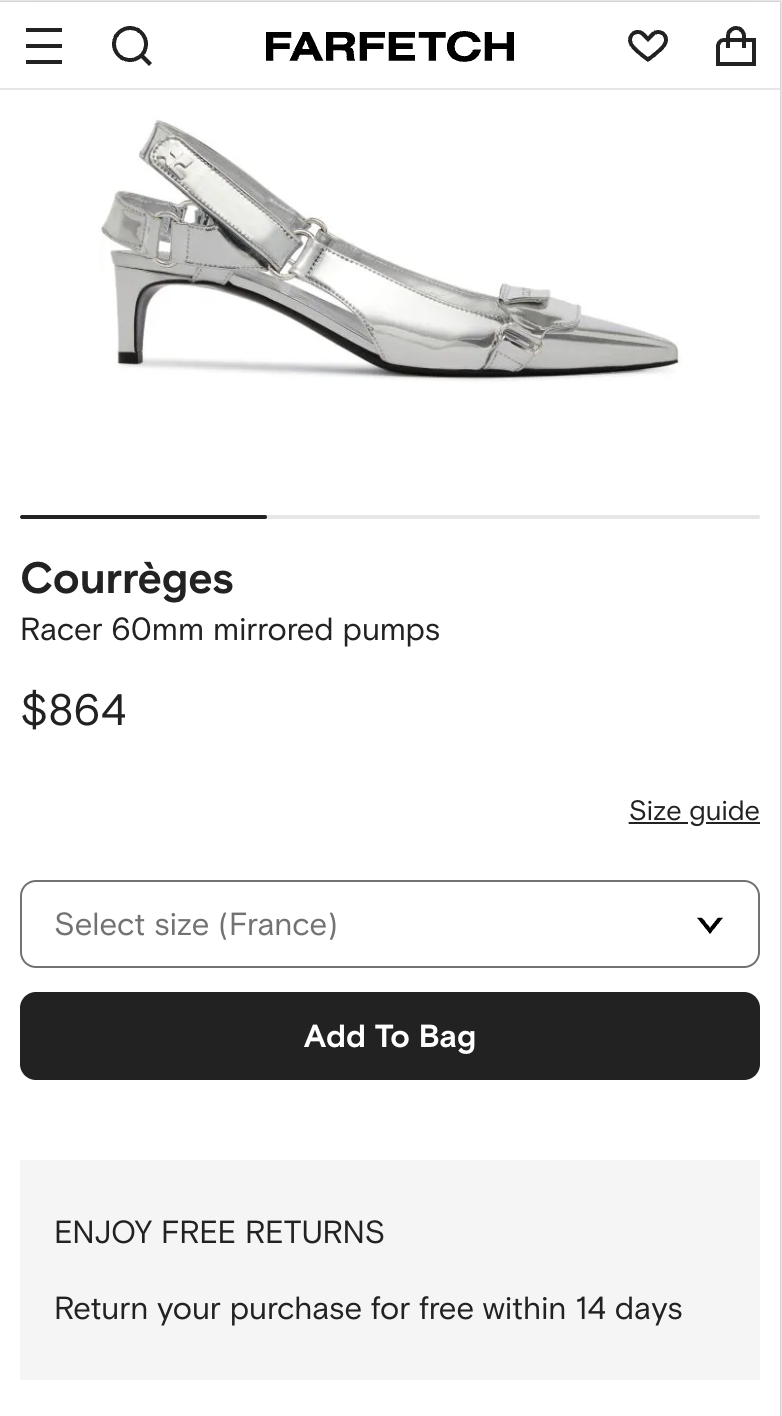Open the wishlist heart icon
The height and width of the screenshot is (1416, 782).
click(x=647, y=46)
